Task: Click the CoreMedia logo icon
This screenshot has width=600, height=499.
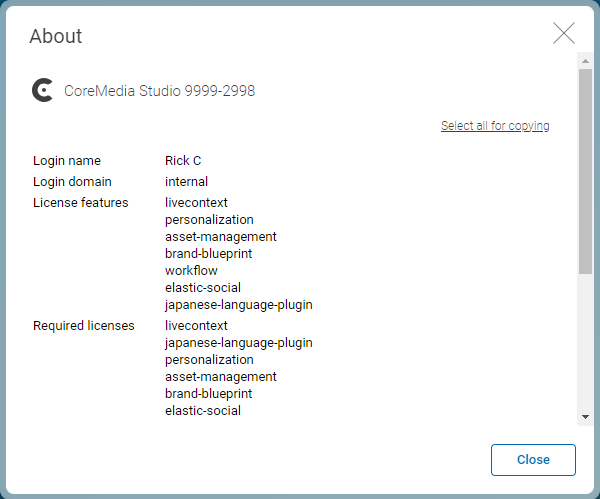Action: pyautogui.click(x=42, y=91)
